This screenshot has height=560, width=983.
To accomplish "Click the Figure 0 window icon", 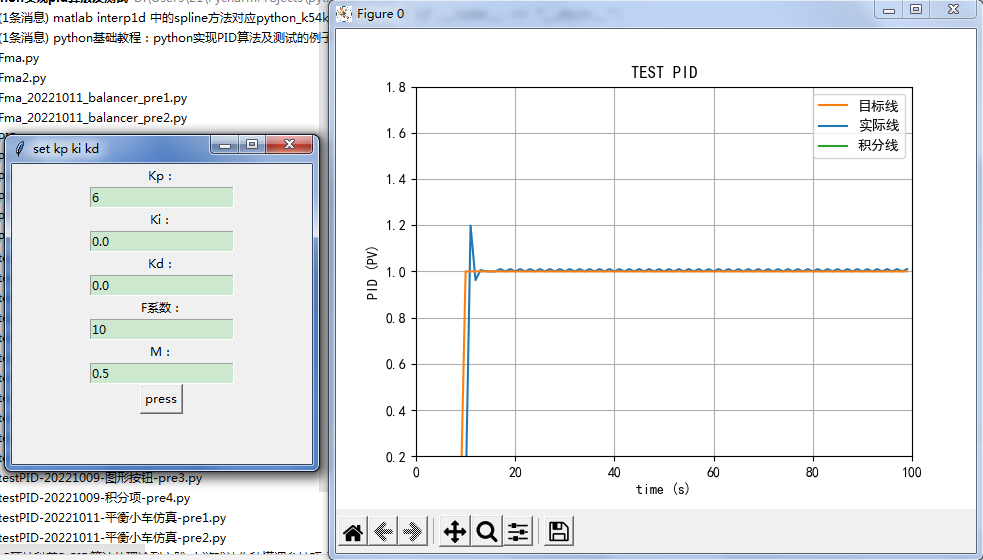I will [x=345, y=13].
